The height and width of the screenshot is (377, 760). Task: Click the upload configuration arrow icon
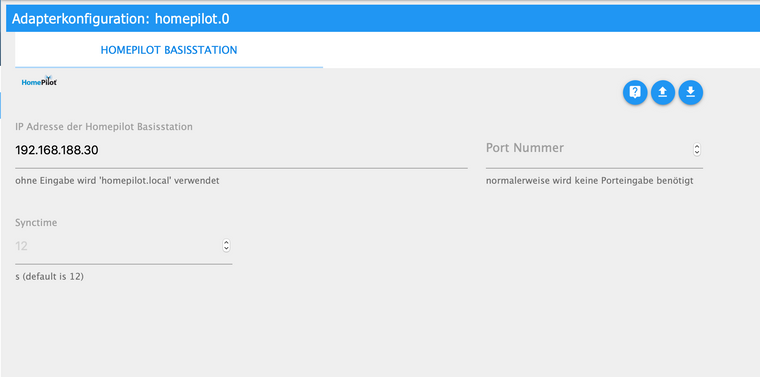click(663, 92)
